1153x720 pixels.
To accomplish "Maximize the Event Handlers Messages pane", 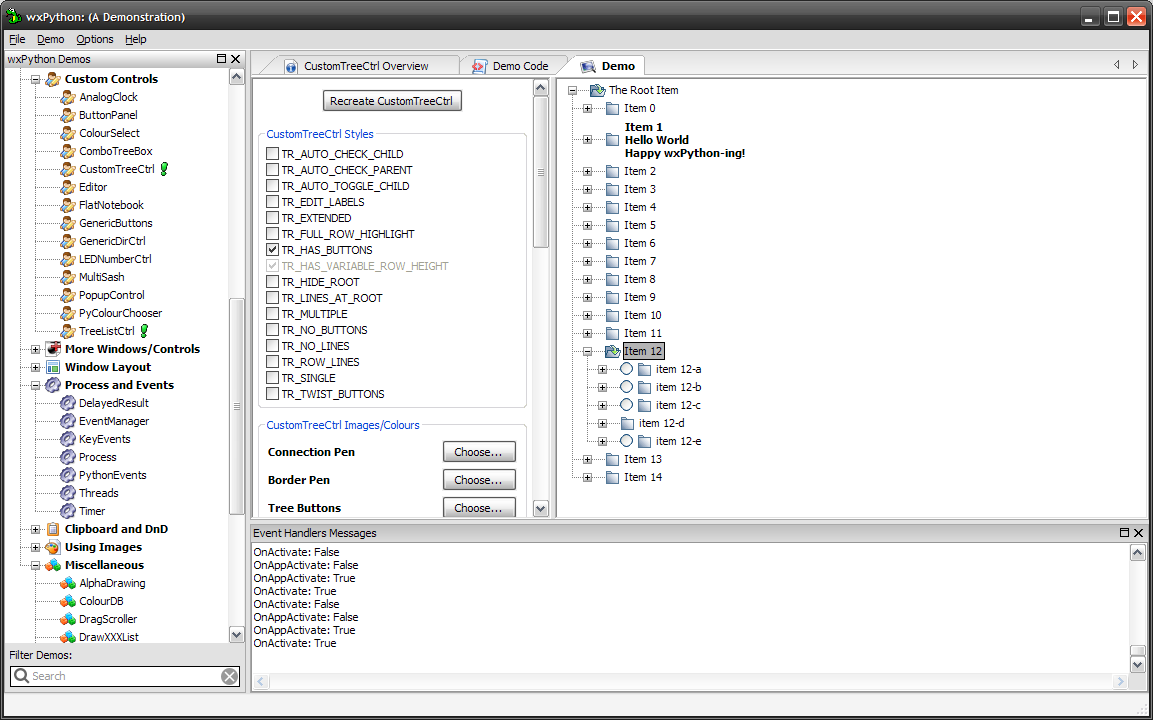I will [x=1124, y=533].
